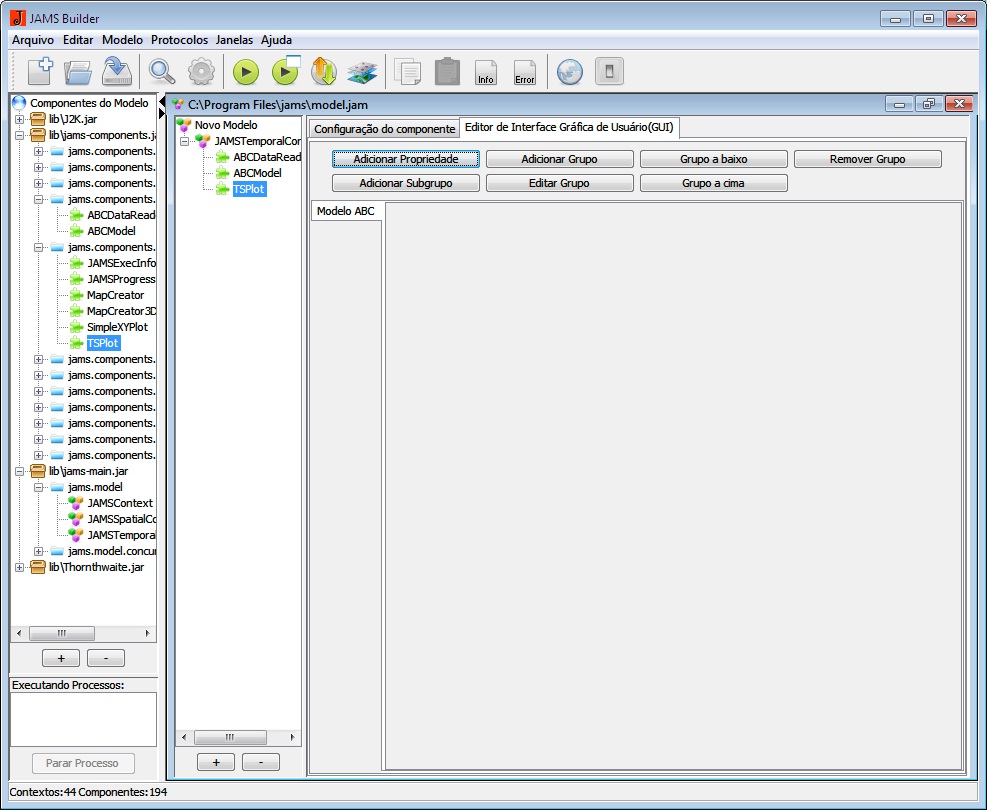The image size is (987, 810).
Task: Select ABCModel in the model tree
Action: (x=257, y=173)
